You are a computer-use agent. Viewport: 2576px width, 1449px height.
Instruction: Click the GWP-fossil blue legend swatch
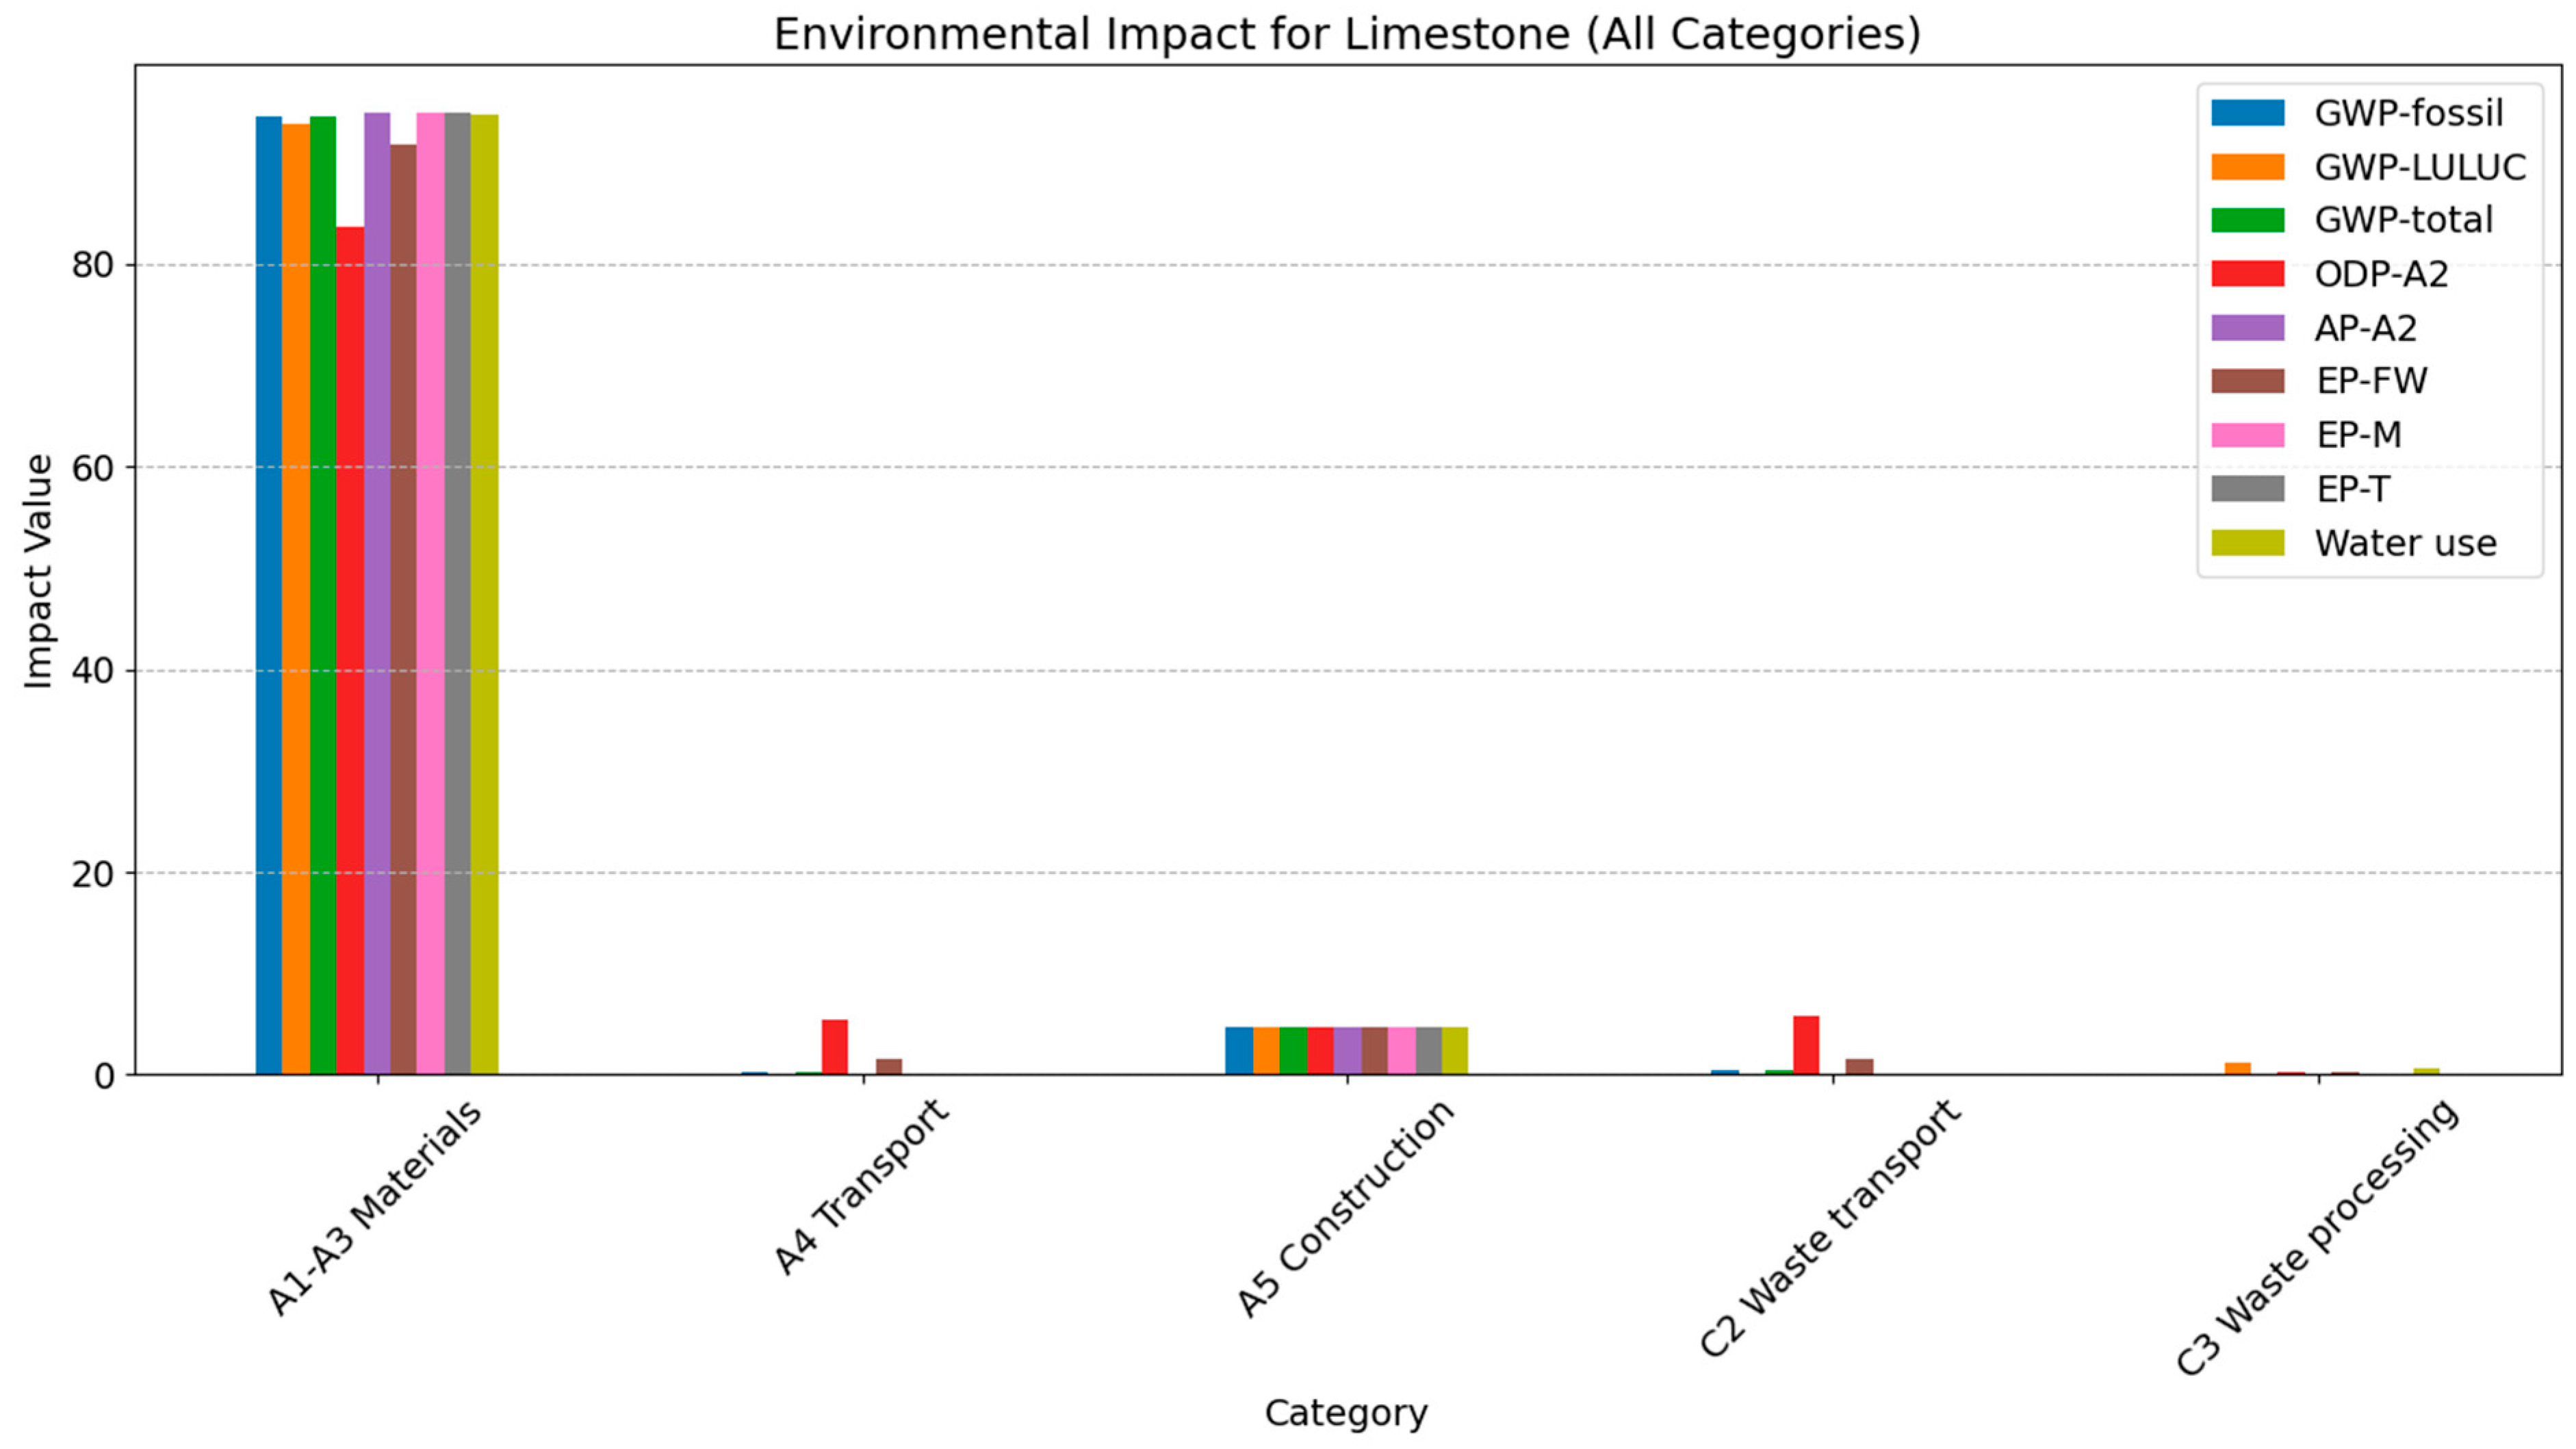[x=2247, y=113]
